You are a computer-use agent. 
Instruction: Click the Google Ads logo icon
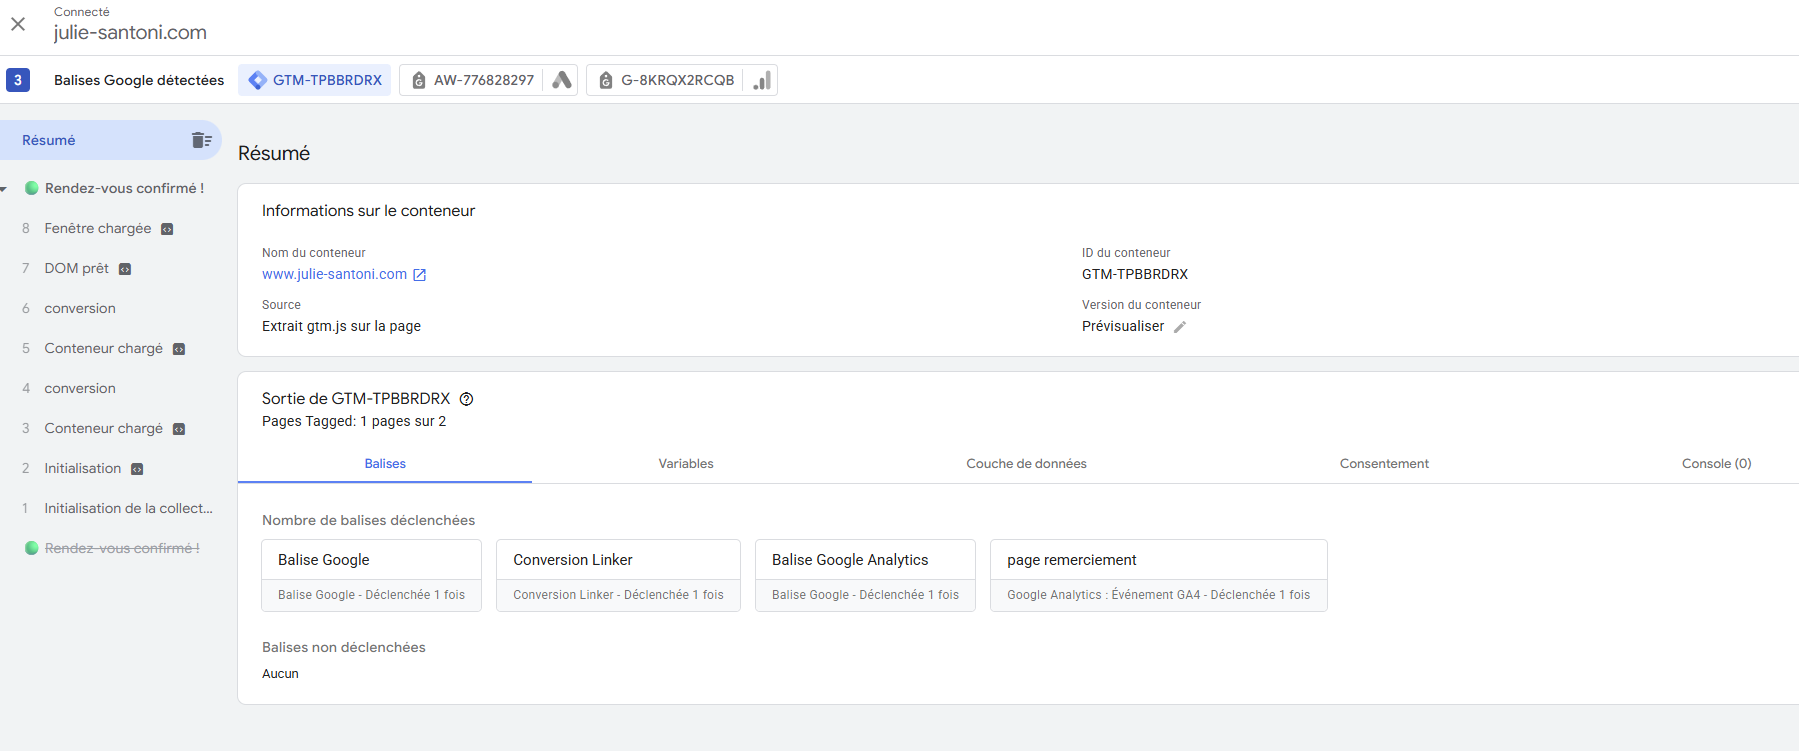(x=562, y=80)
